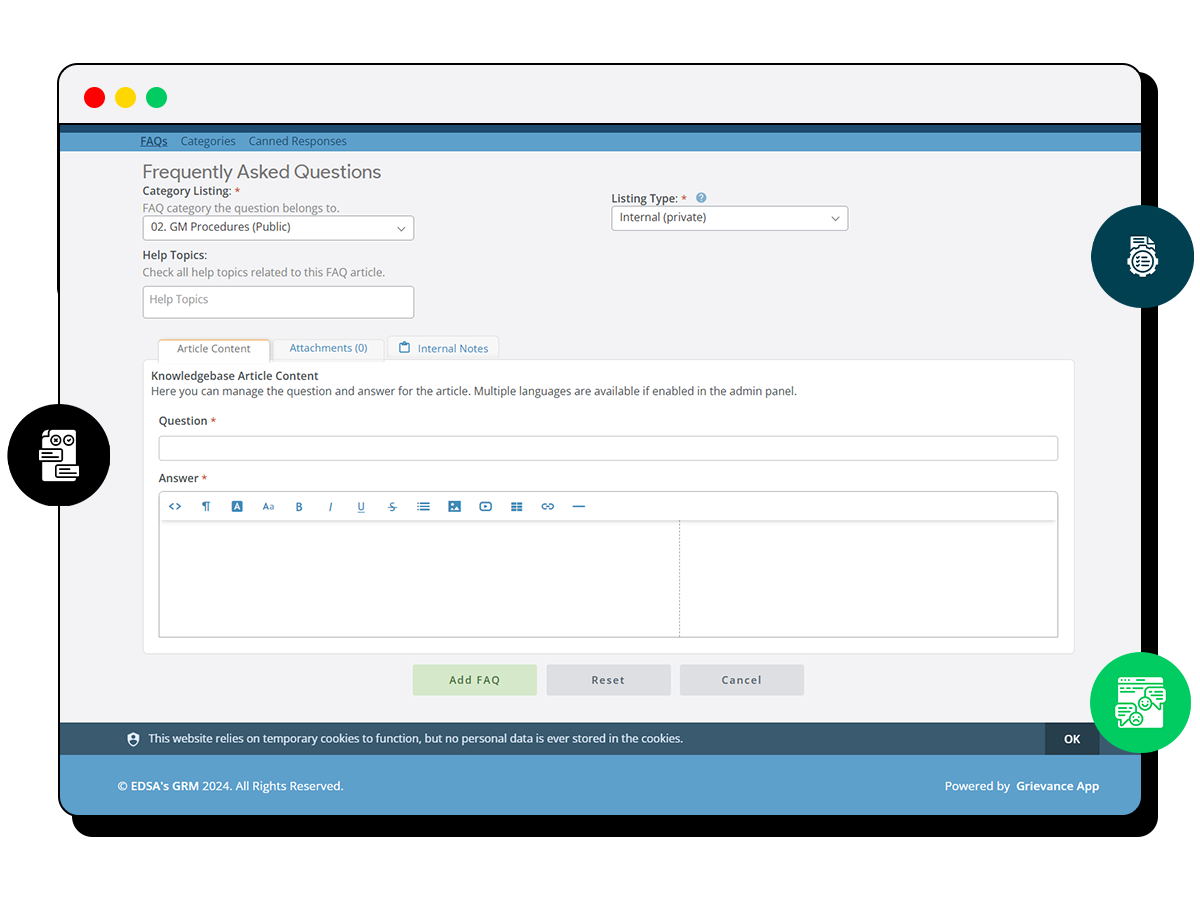Viewport: 1200px width, 900px height.
Task: Open the Listing Type dropdown
Action: (x=729, y=217)
